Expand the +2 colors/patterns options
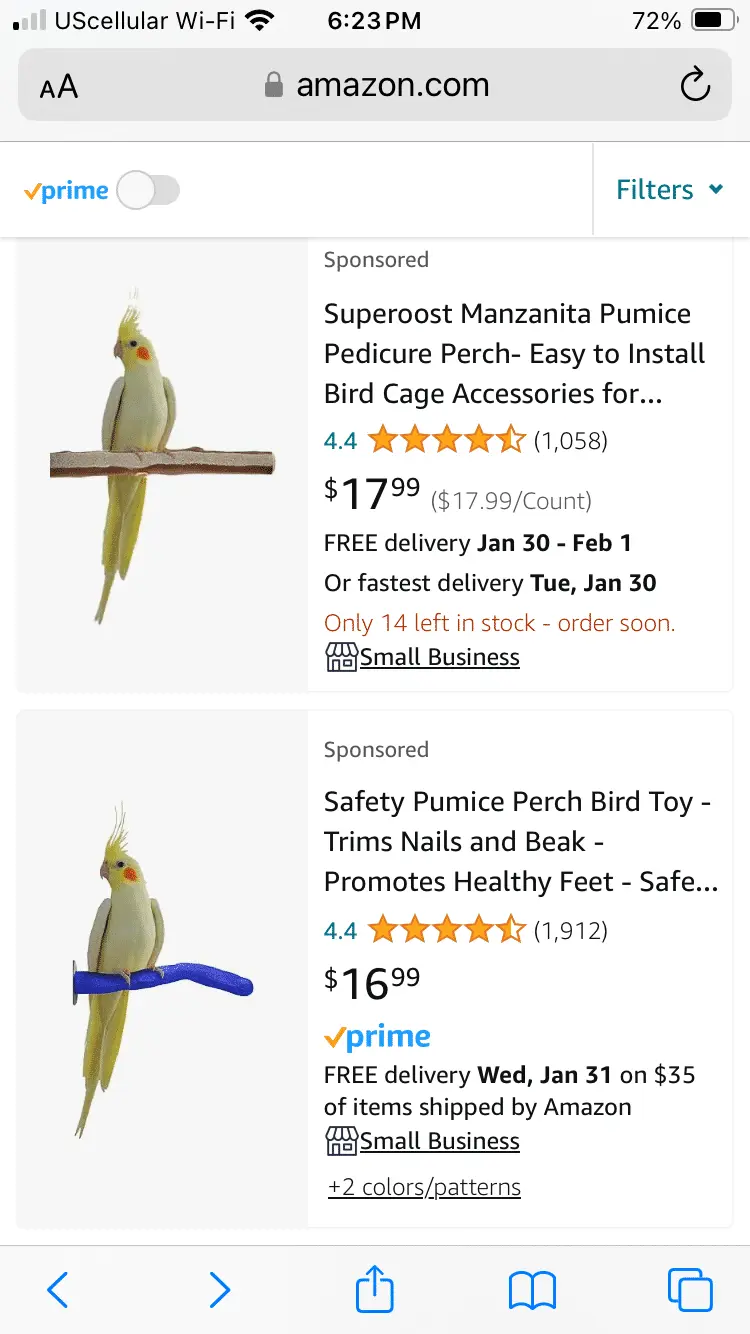The image size is (750, 1334). click(424, 1188)
